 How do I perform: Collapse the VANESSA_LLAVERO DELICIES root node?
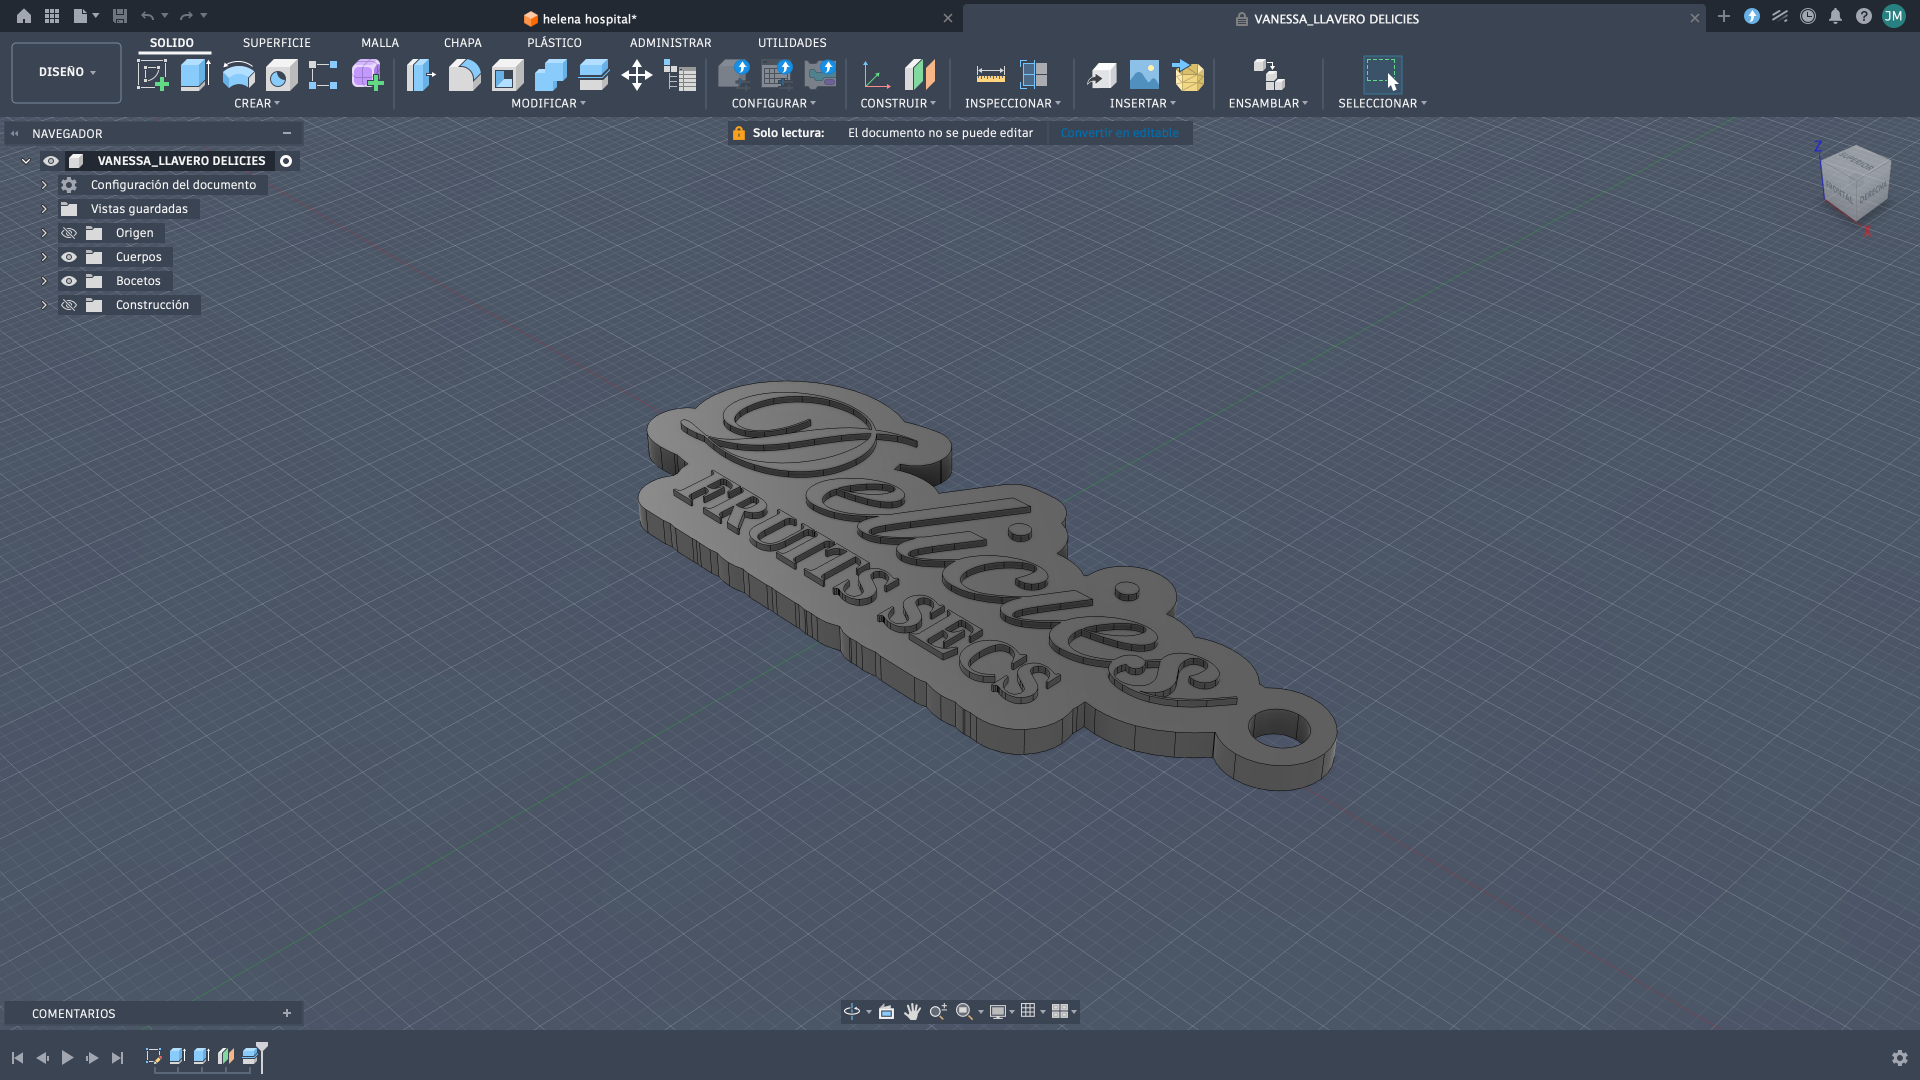click(26, 161)
